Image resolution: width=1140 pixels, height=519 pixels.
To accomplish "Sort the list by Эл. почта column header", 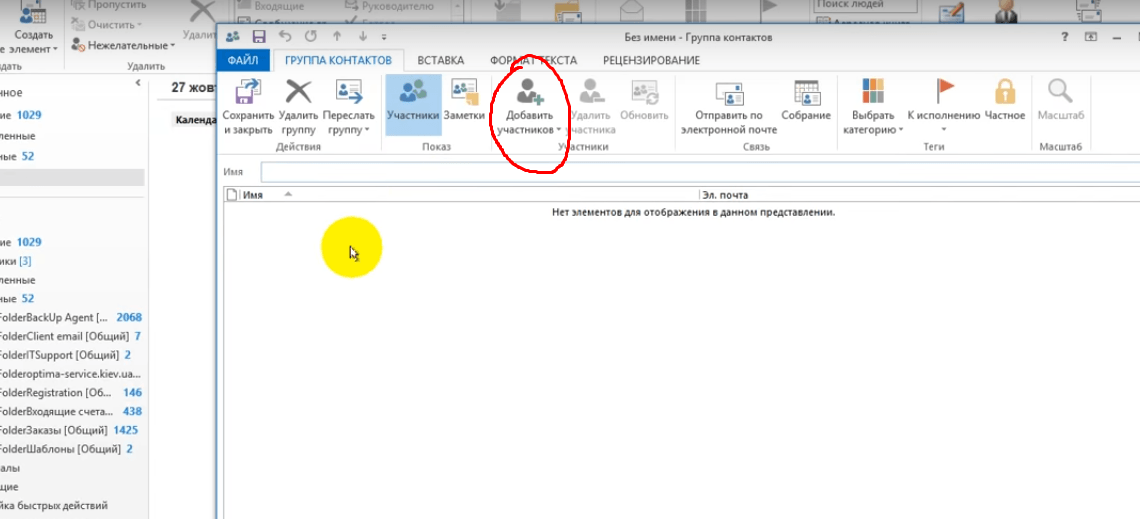I will (725, 195).
